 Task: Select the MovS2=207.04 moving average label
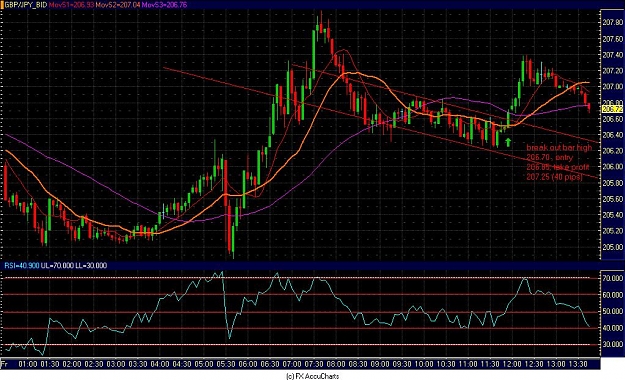(118, 5)
